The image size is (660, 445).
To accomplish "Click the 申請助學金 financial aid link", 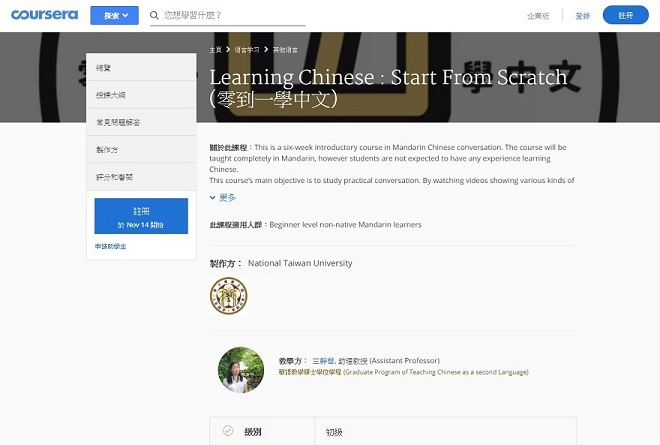I will [x=110, y=246].
